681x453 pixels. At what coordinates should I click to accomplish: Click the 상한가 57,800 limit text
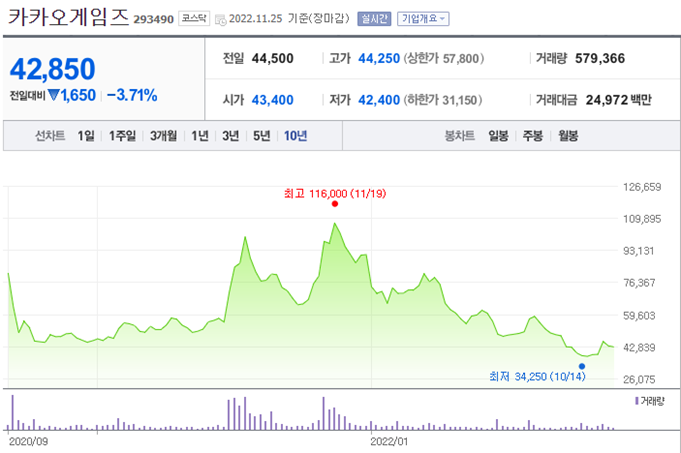pos(443,58)
